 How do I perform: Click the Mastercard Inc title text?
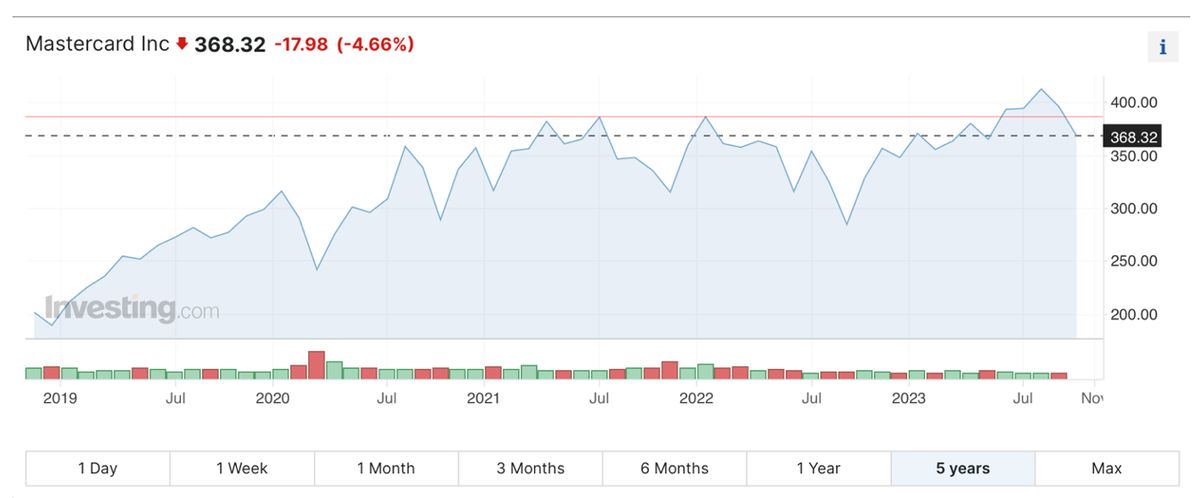[x=97, y=44]
